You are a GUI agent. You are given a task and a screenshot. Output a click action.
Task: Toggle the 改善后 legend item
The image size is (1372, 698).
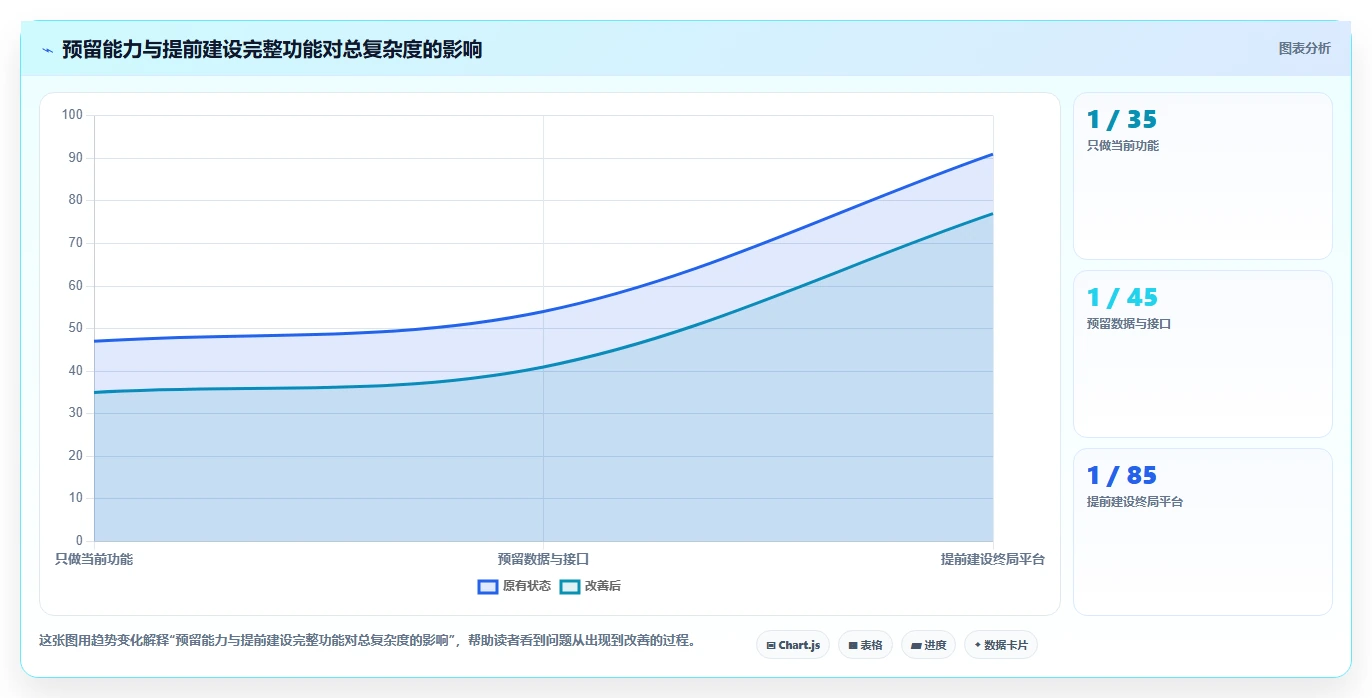[590, 586]
